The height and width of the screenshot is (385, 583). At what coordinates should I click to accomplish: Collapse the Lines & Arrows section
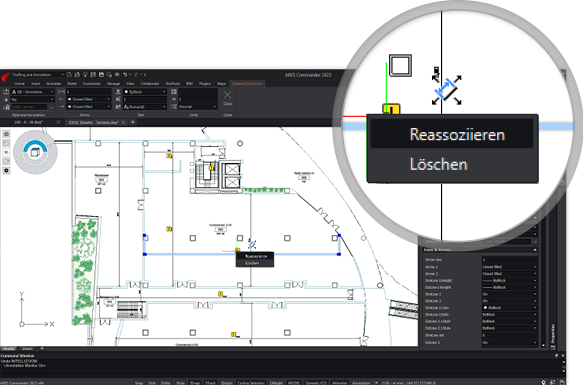(535, 250)
